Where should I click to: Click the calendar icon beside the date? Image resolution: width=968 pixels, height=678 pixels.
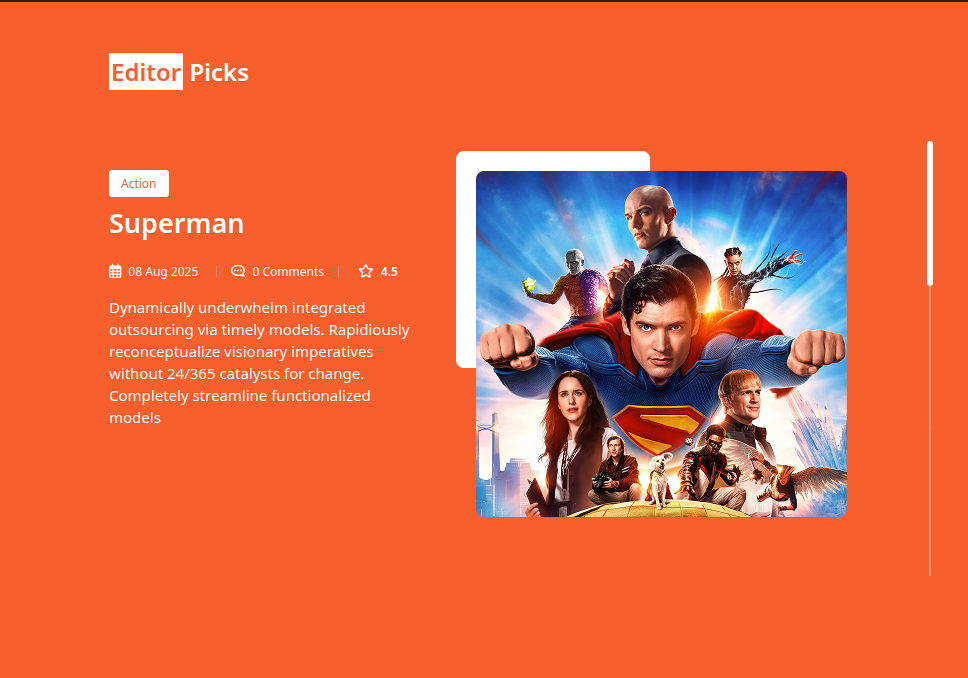[x=115, y=271]
